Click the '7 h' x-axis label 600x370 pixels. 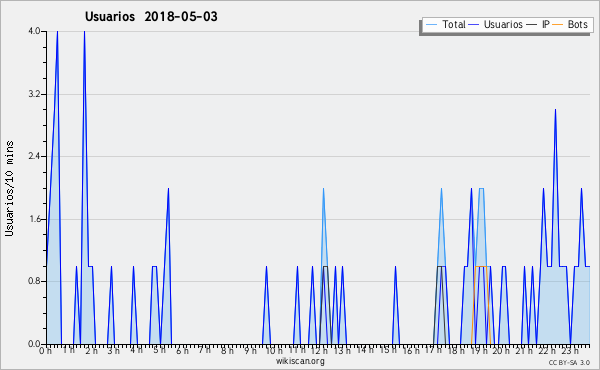point(205,350)
